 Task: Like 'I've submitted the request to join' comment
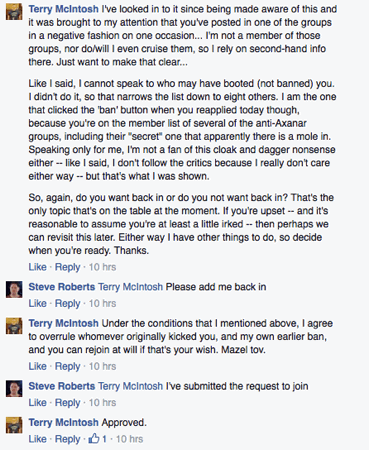pos(37,403)
